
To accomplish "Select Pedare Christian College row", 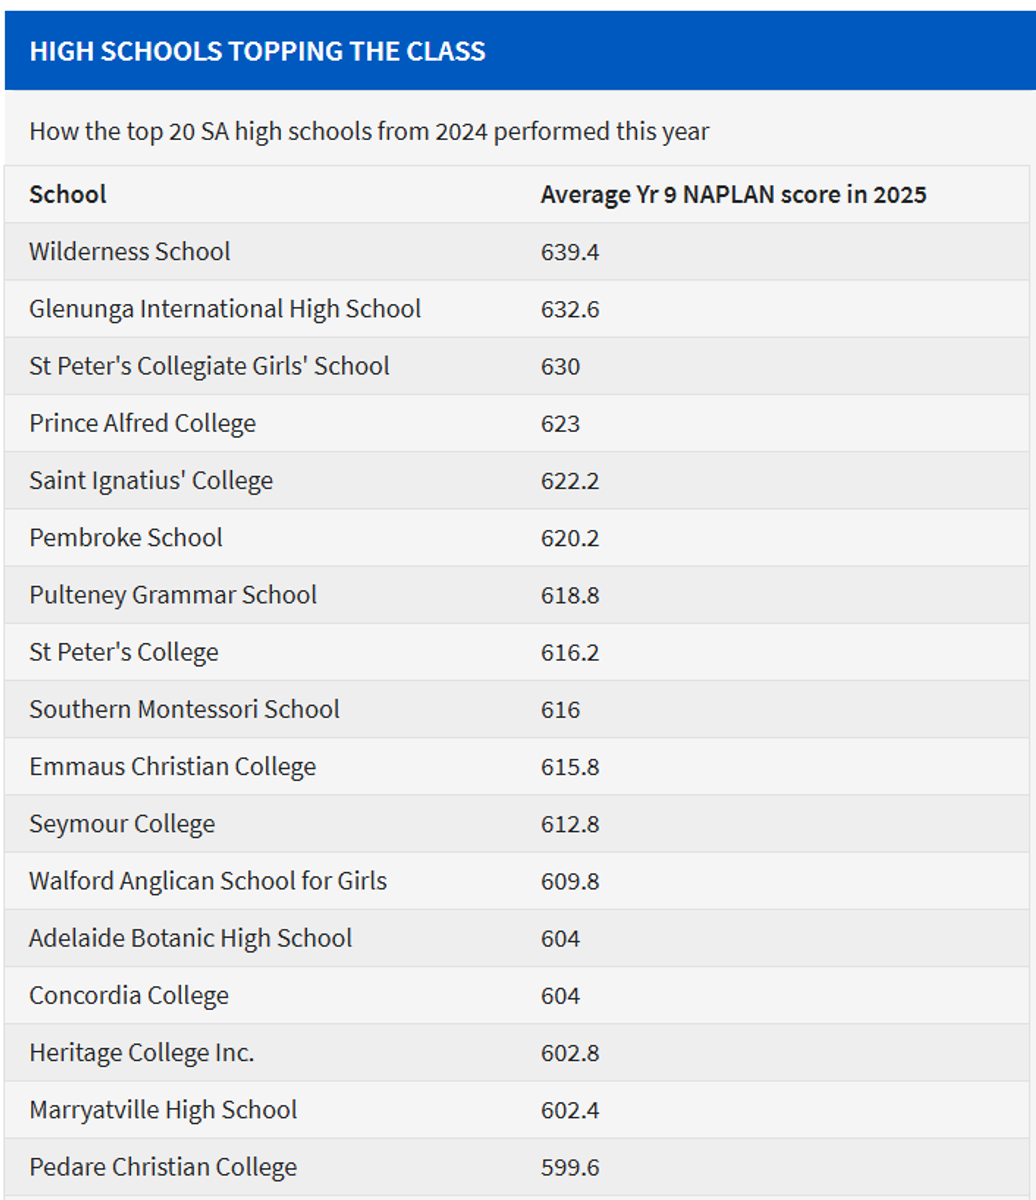I will [x=163, y=1167].
